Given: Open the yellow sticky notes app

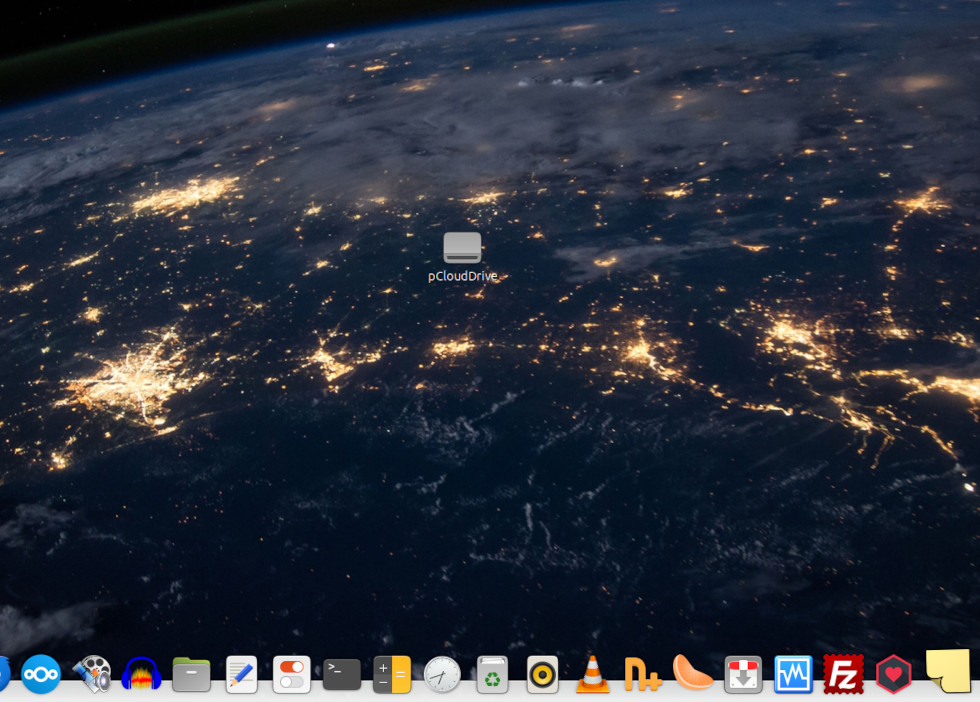Looking at the screenshot, I should pyautogui.click(x=948, y=671).
